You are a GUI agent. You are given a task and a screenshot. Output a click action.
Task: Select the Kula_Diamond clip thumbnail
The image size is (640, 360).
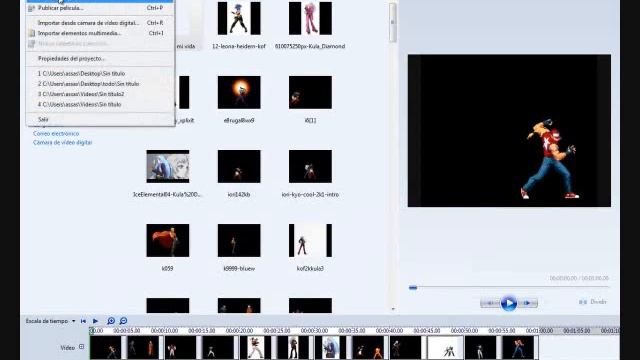pyautogui.click(x=310, y=18)
